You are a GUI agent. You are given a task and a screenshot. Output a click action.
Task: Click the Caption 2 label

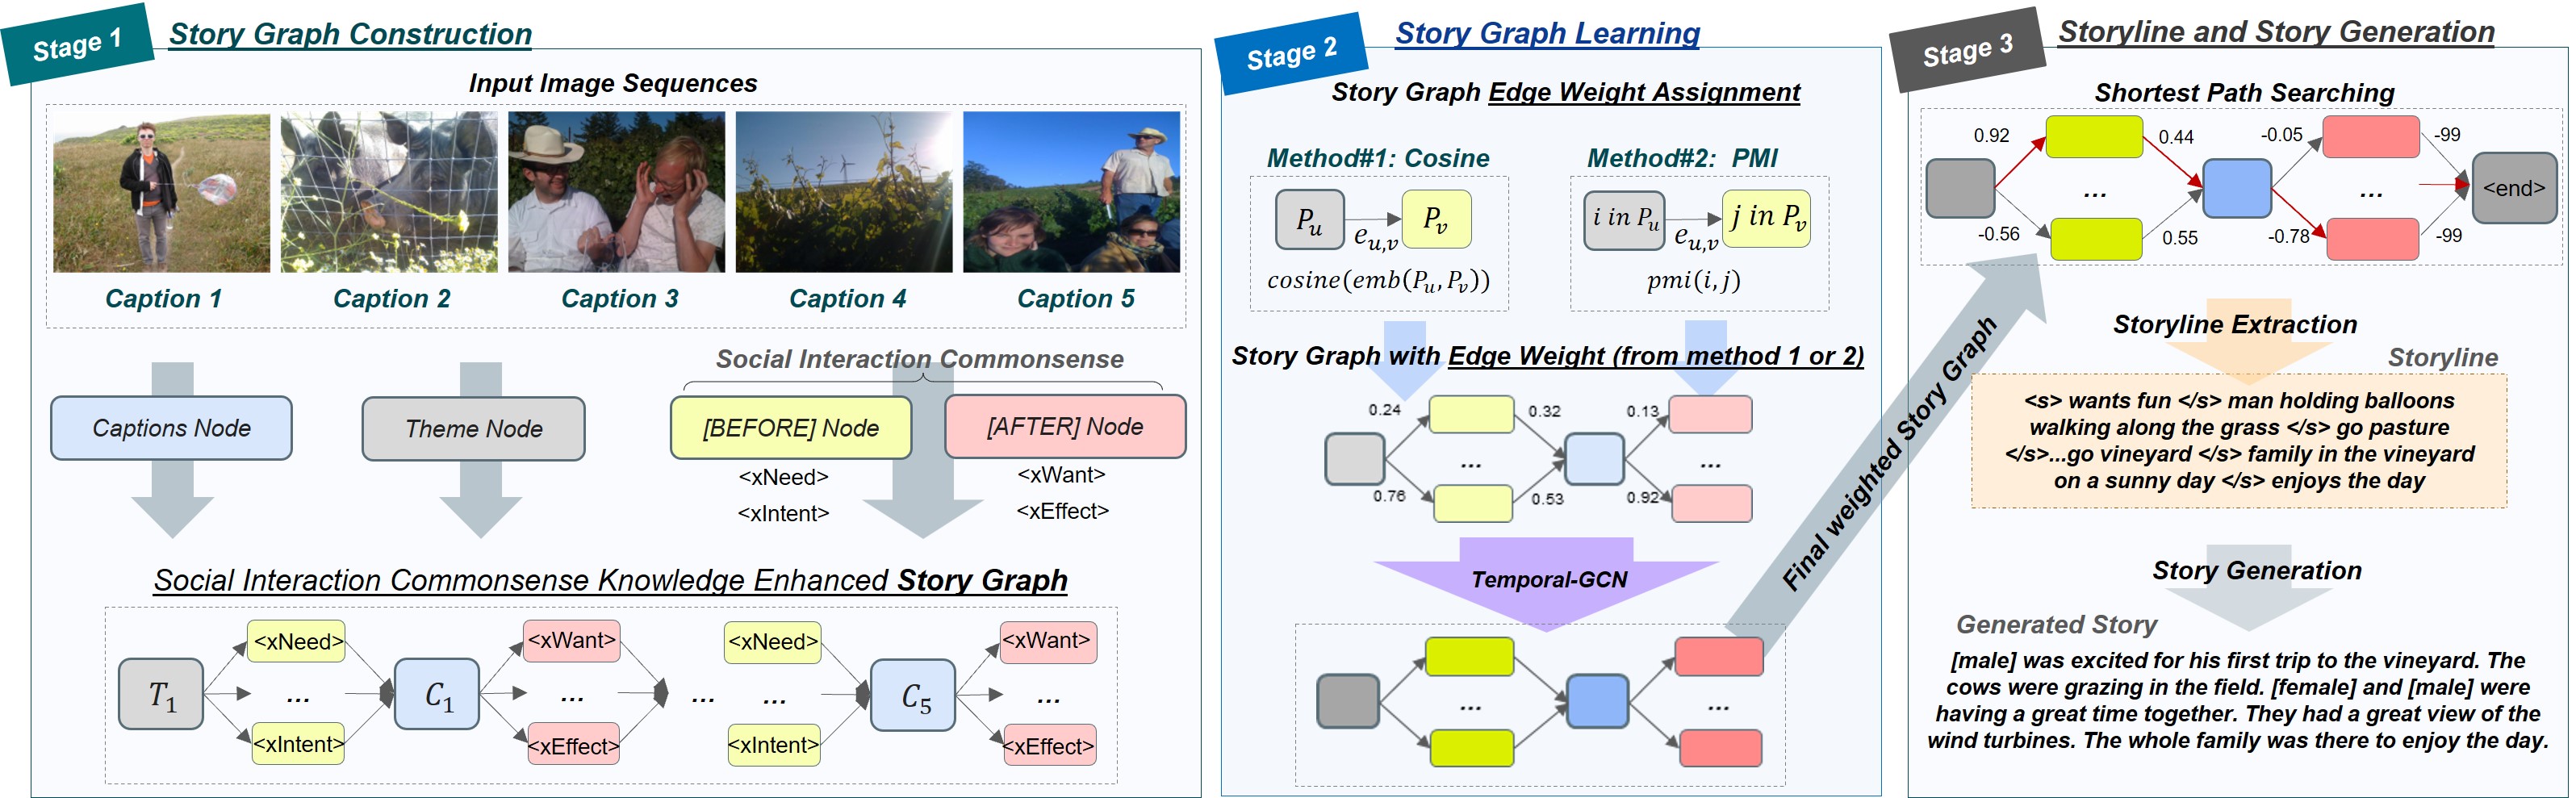(x=391, y=298)
